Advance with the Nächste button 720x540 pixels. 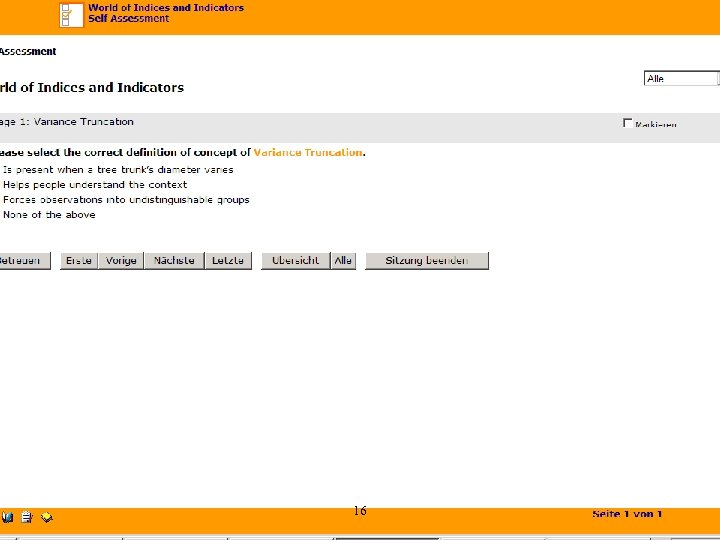174,261
